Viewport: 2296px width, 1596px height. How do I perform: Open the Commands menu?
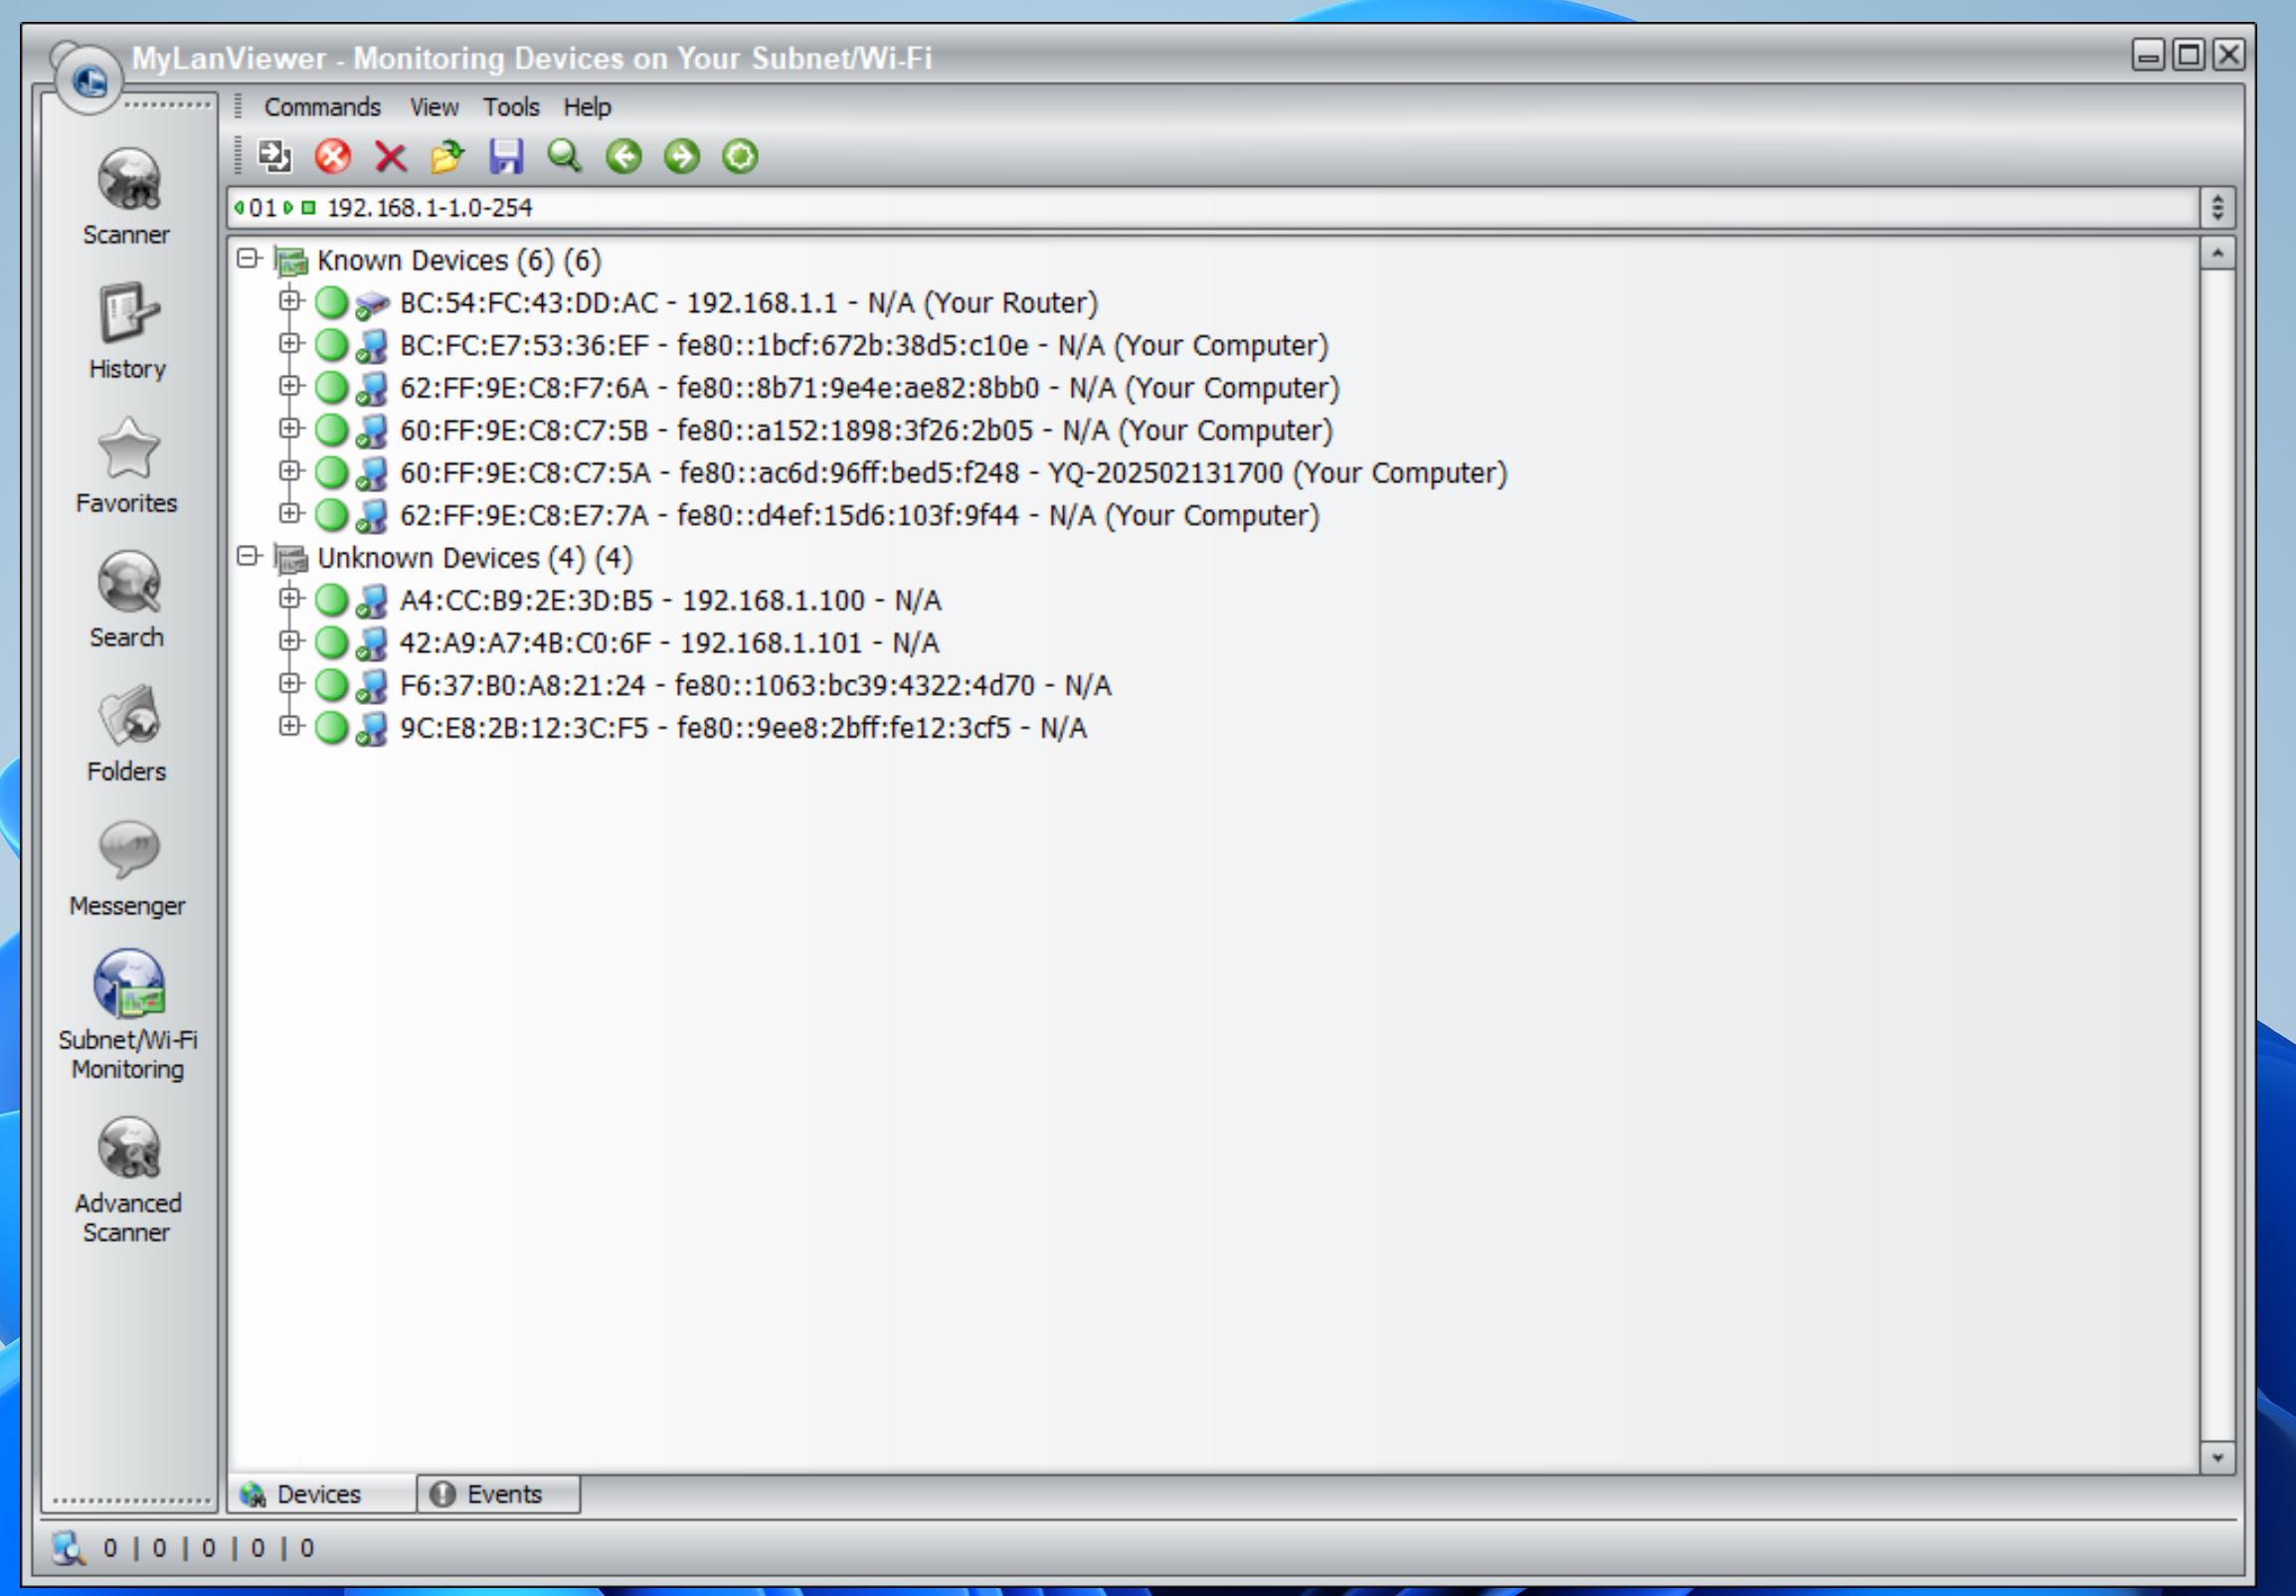[322, 107]
